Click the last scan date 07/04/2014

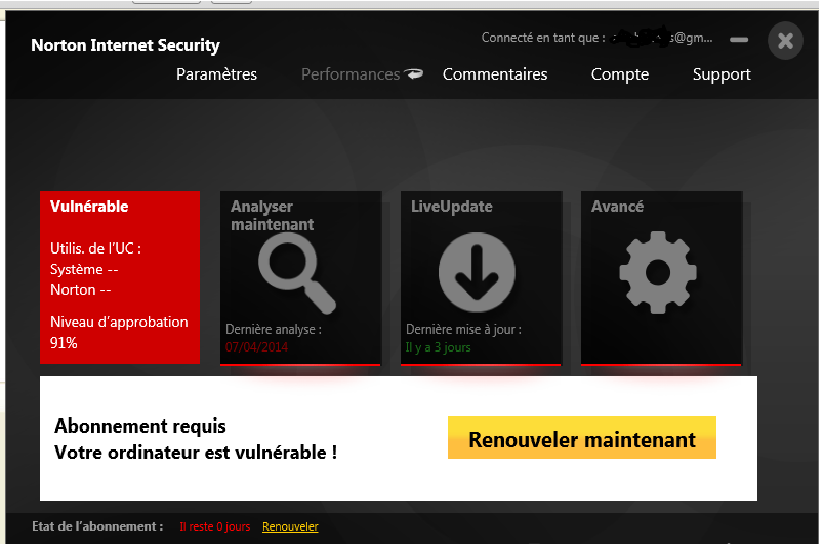click(256, 347)
